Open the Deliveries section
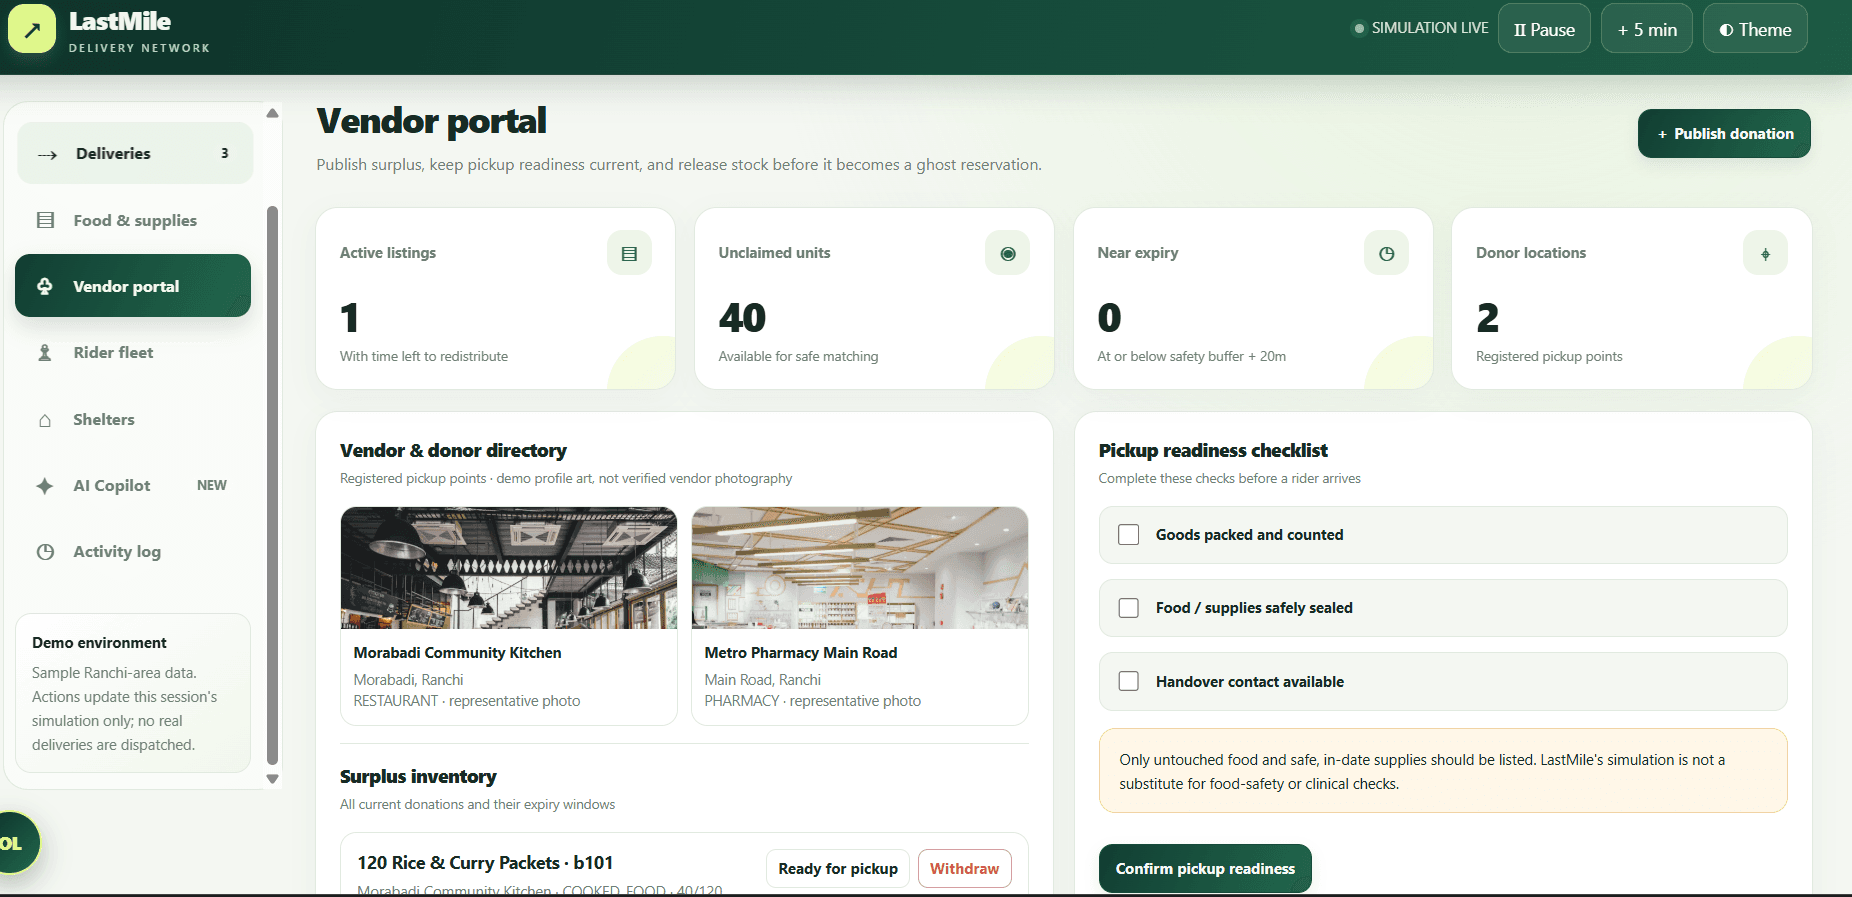This screenshot has width=1852, height=897. click(135, 153)
